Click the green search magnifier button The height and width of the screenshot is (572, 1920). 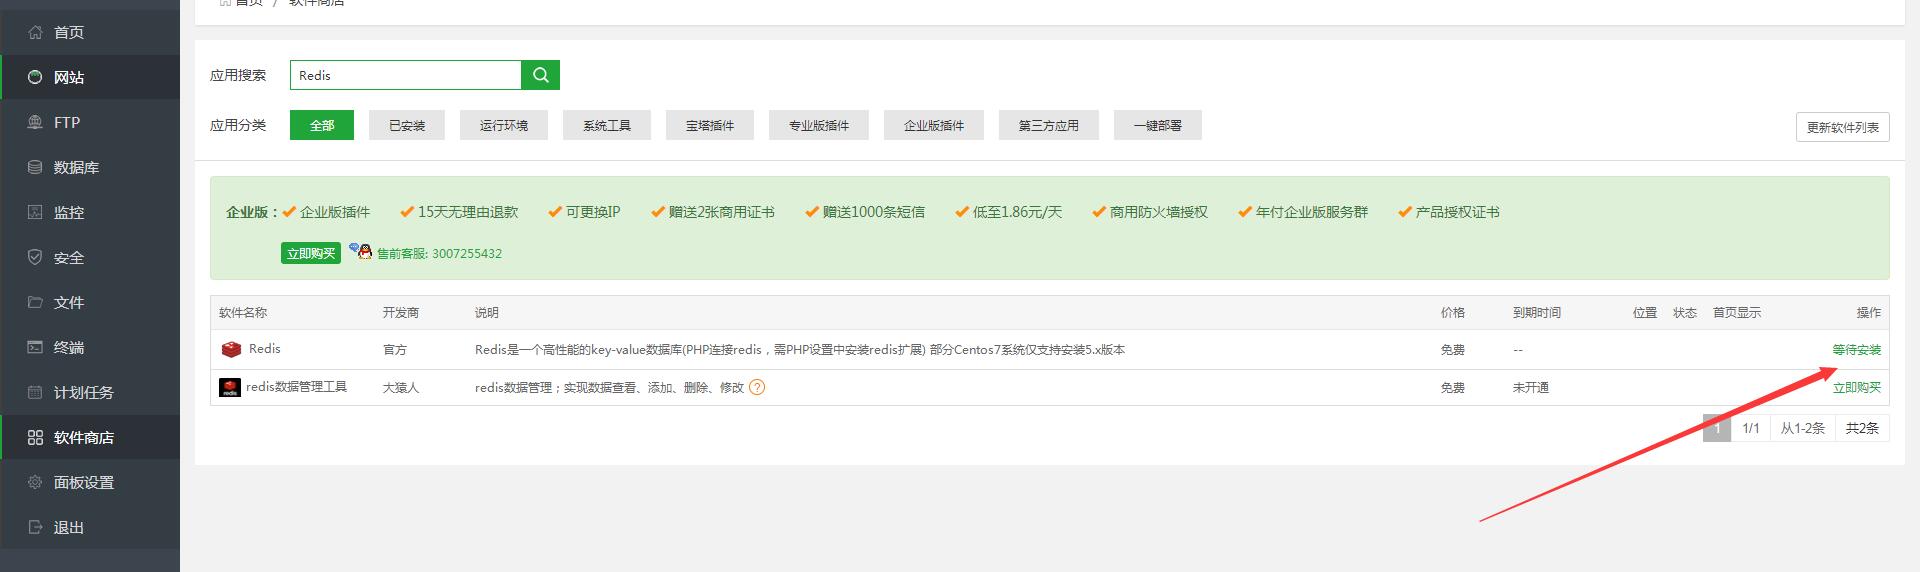540,75
